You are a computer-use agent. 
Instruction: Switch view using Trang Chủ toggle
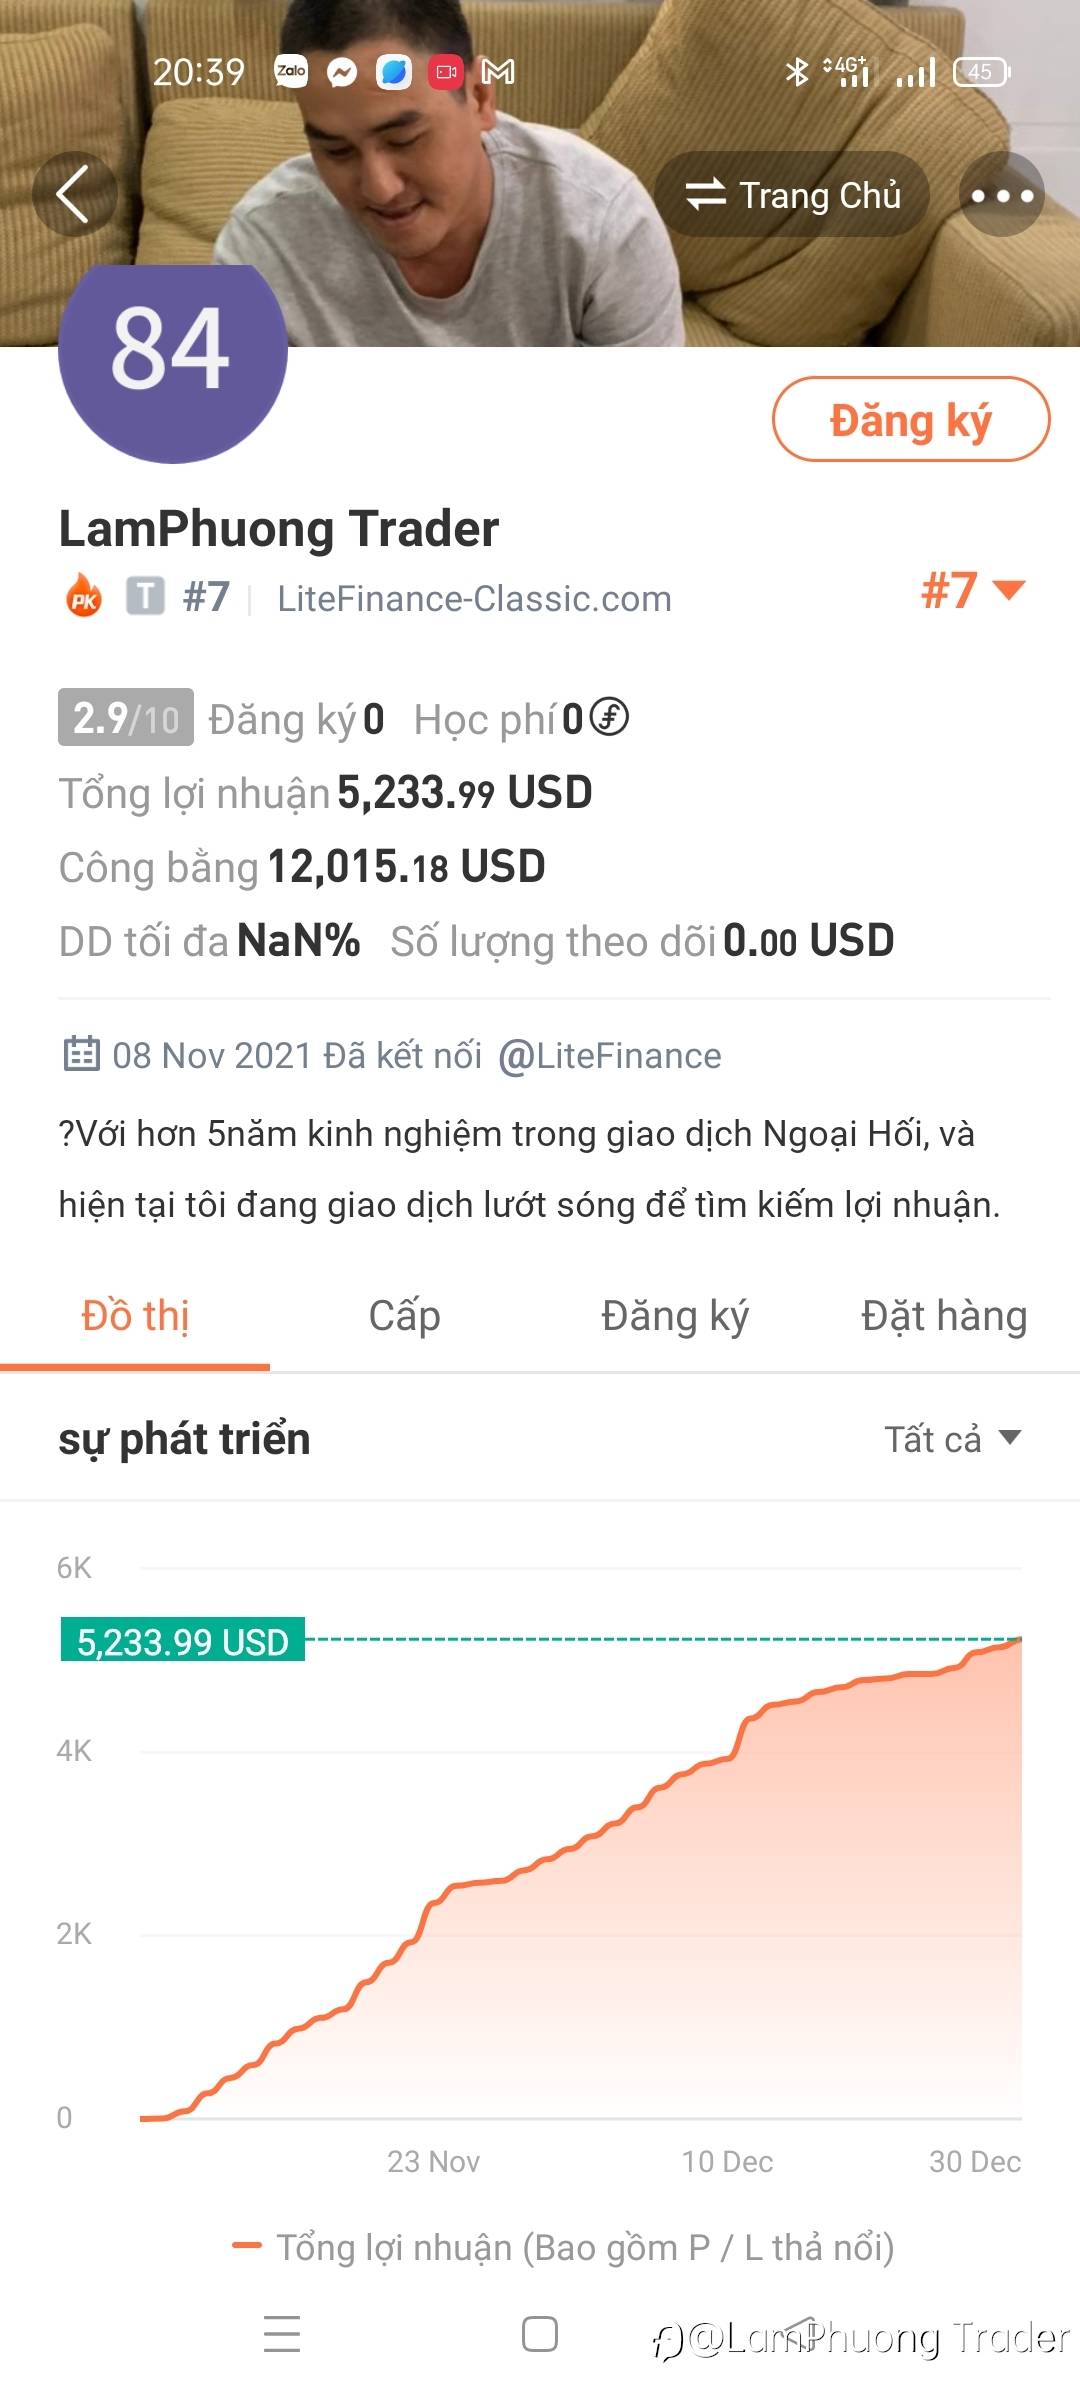point(792,195)
